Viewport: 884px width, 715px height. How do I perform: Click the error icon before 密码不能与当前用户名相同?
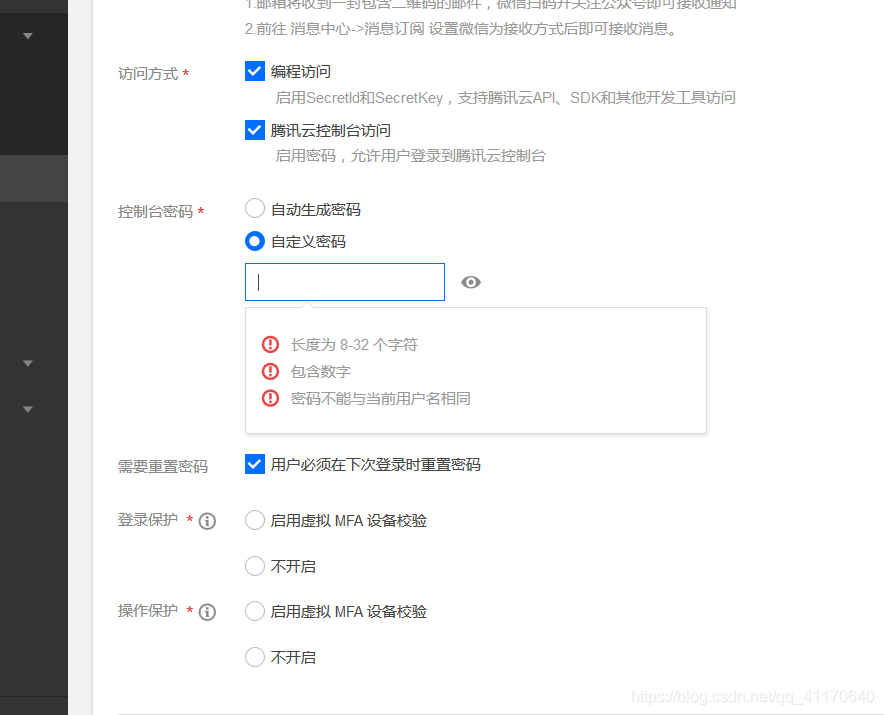point(269,398)
